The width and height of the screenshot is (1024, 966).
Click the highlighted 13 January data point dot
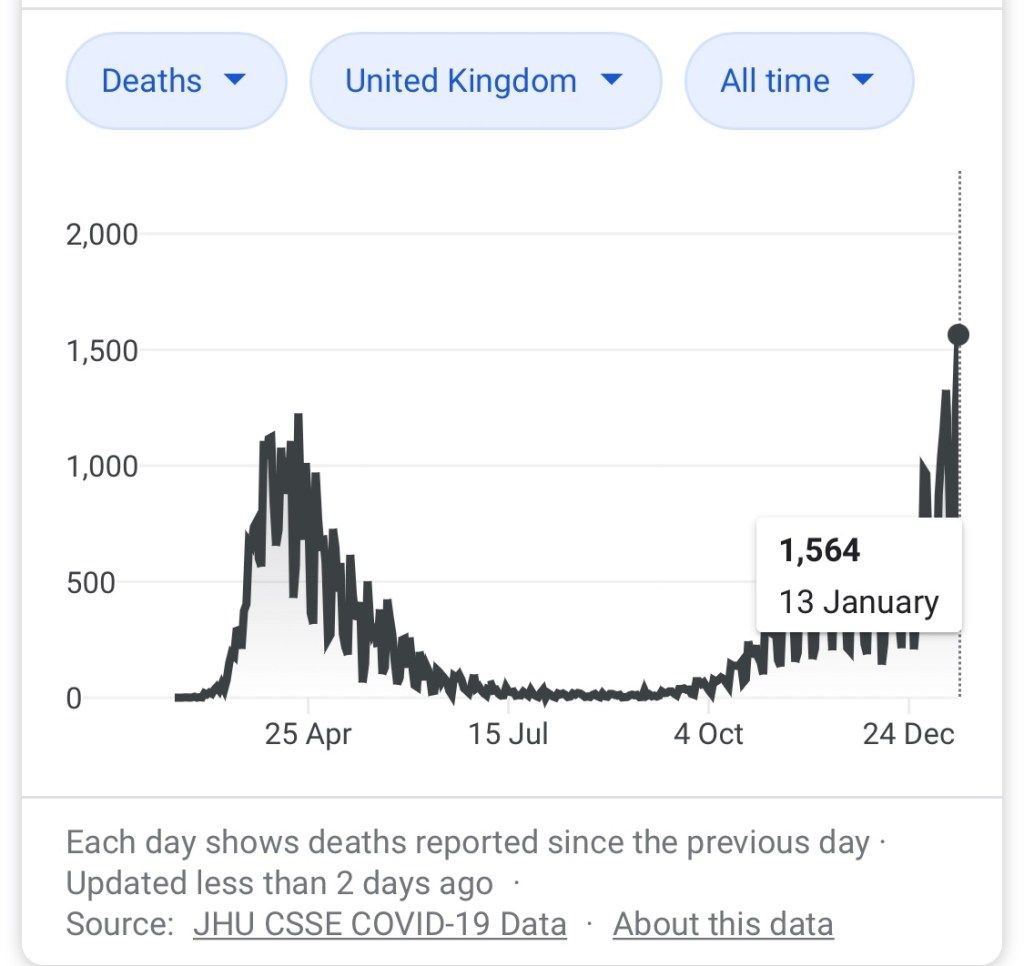[958, 335]
